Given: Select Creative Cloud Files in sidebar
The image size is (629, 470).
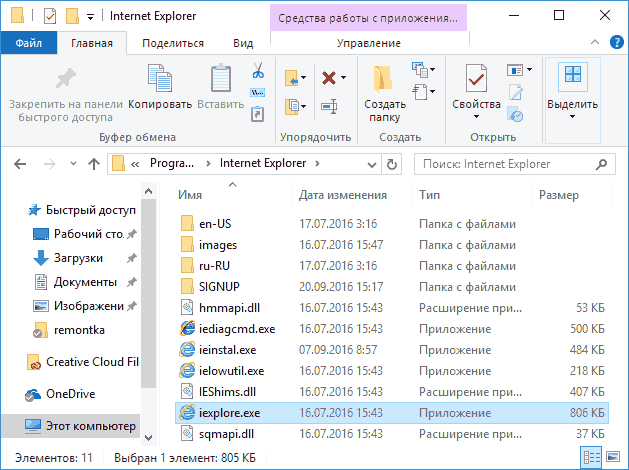Looking at the screenshot, I should pos(83,362).
